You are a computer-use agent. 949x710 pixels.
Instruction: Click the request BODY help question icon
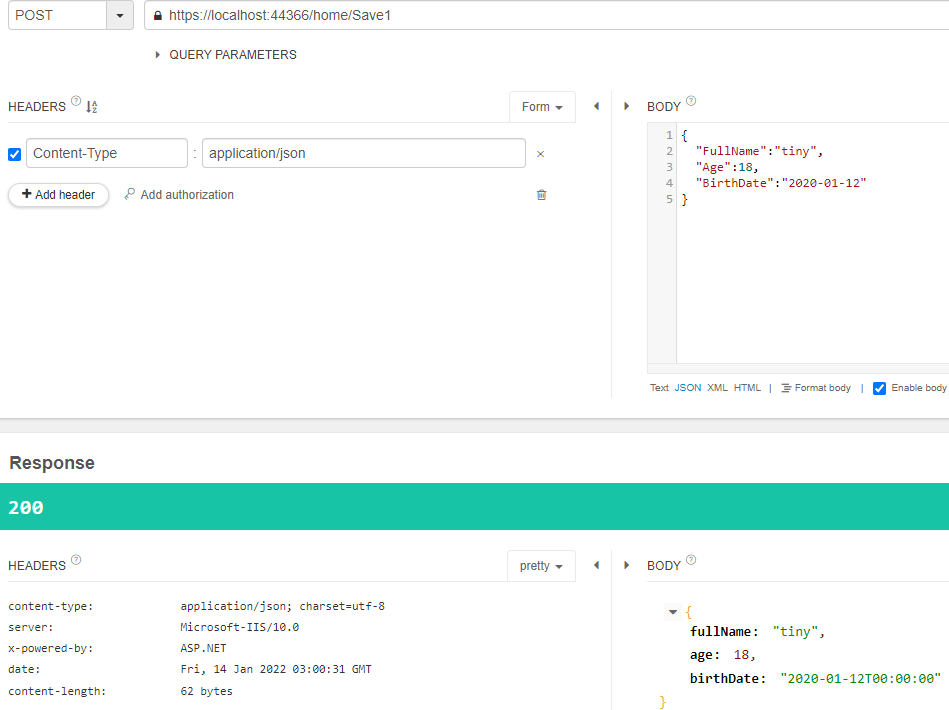691,100
